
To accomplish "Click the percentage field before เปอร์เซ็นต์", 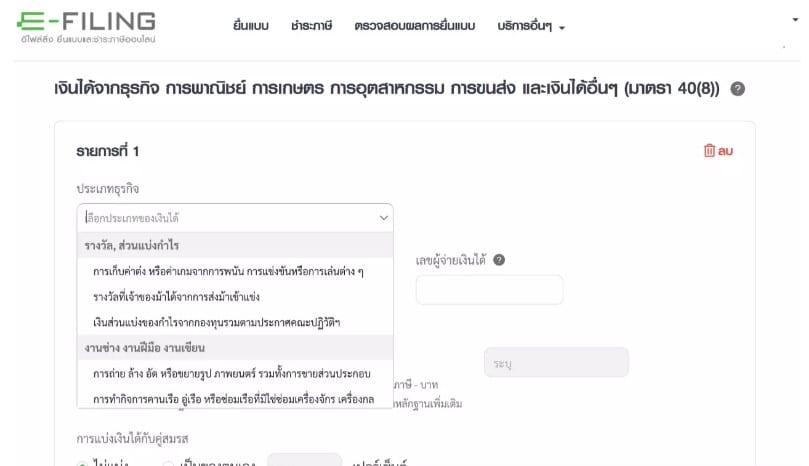I will (304, 460).
